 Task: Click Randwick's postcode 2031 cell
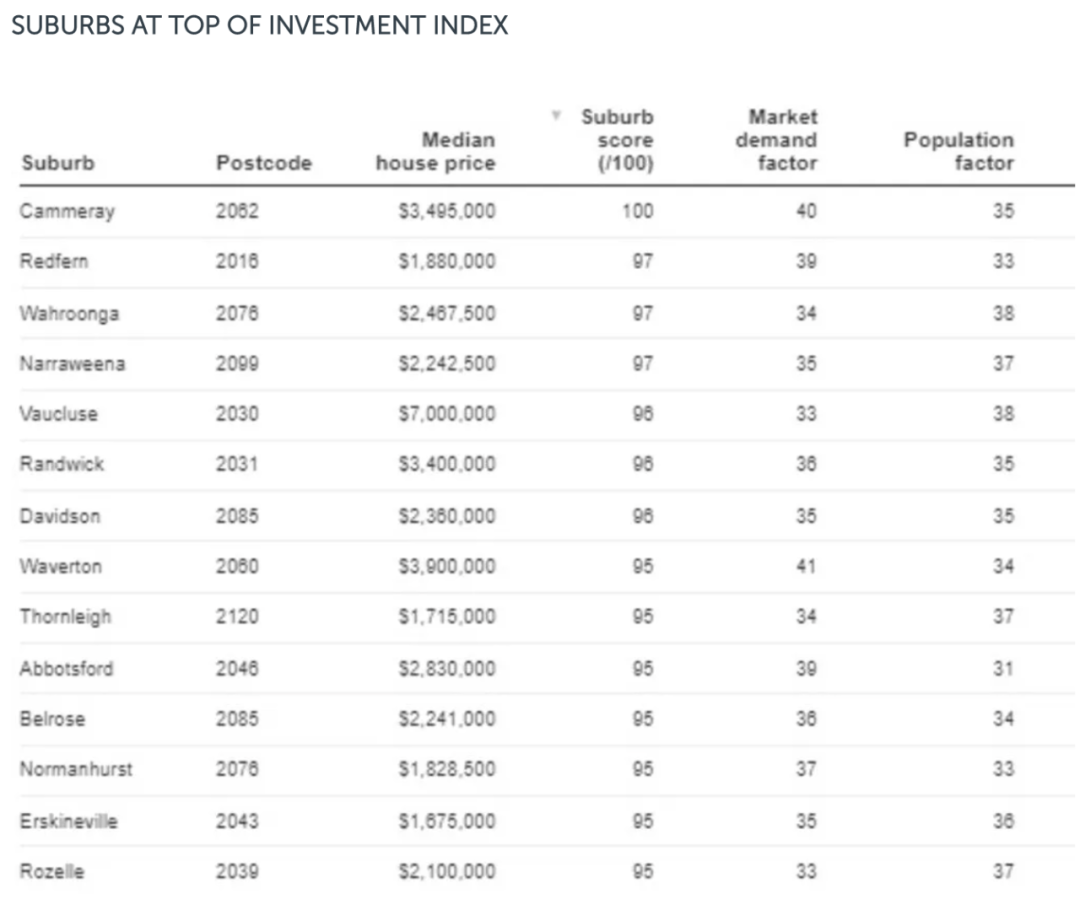(237, 464)
